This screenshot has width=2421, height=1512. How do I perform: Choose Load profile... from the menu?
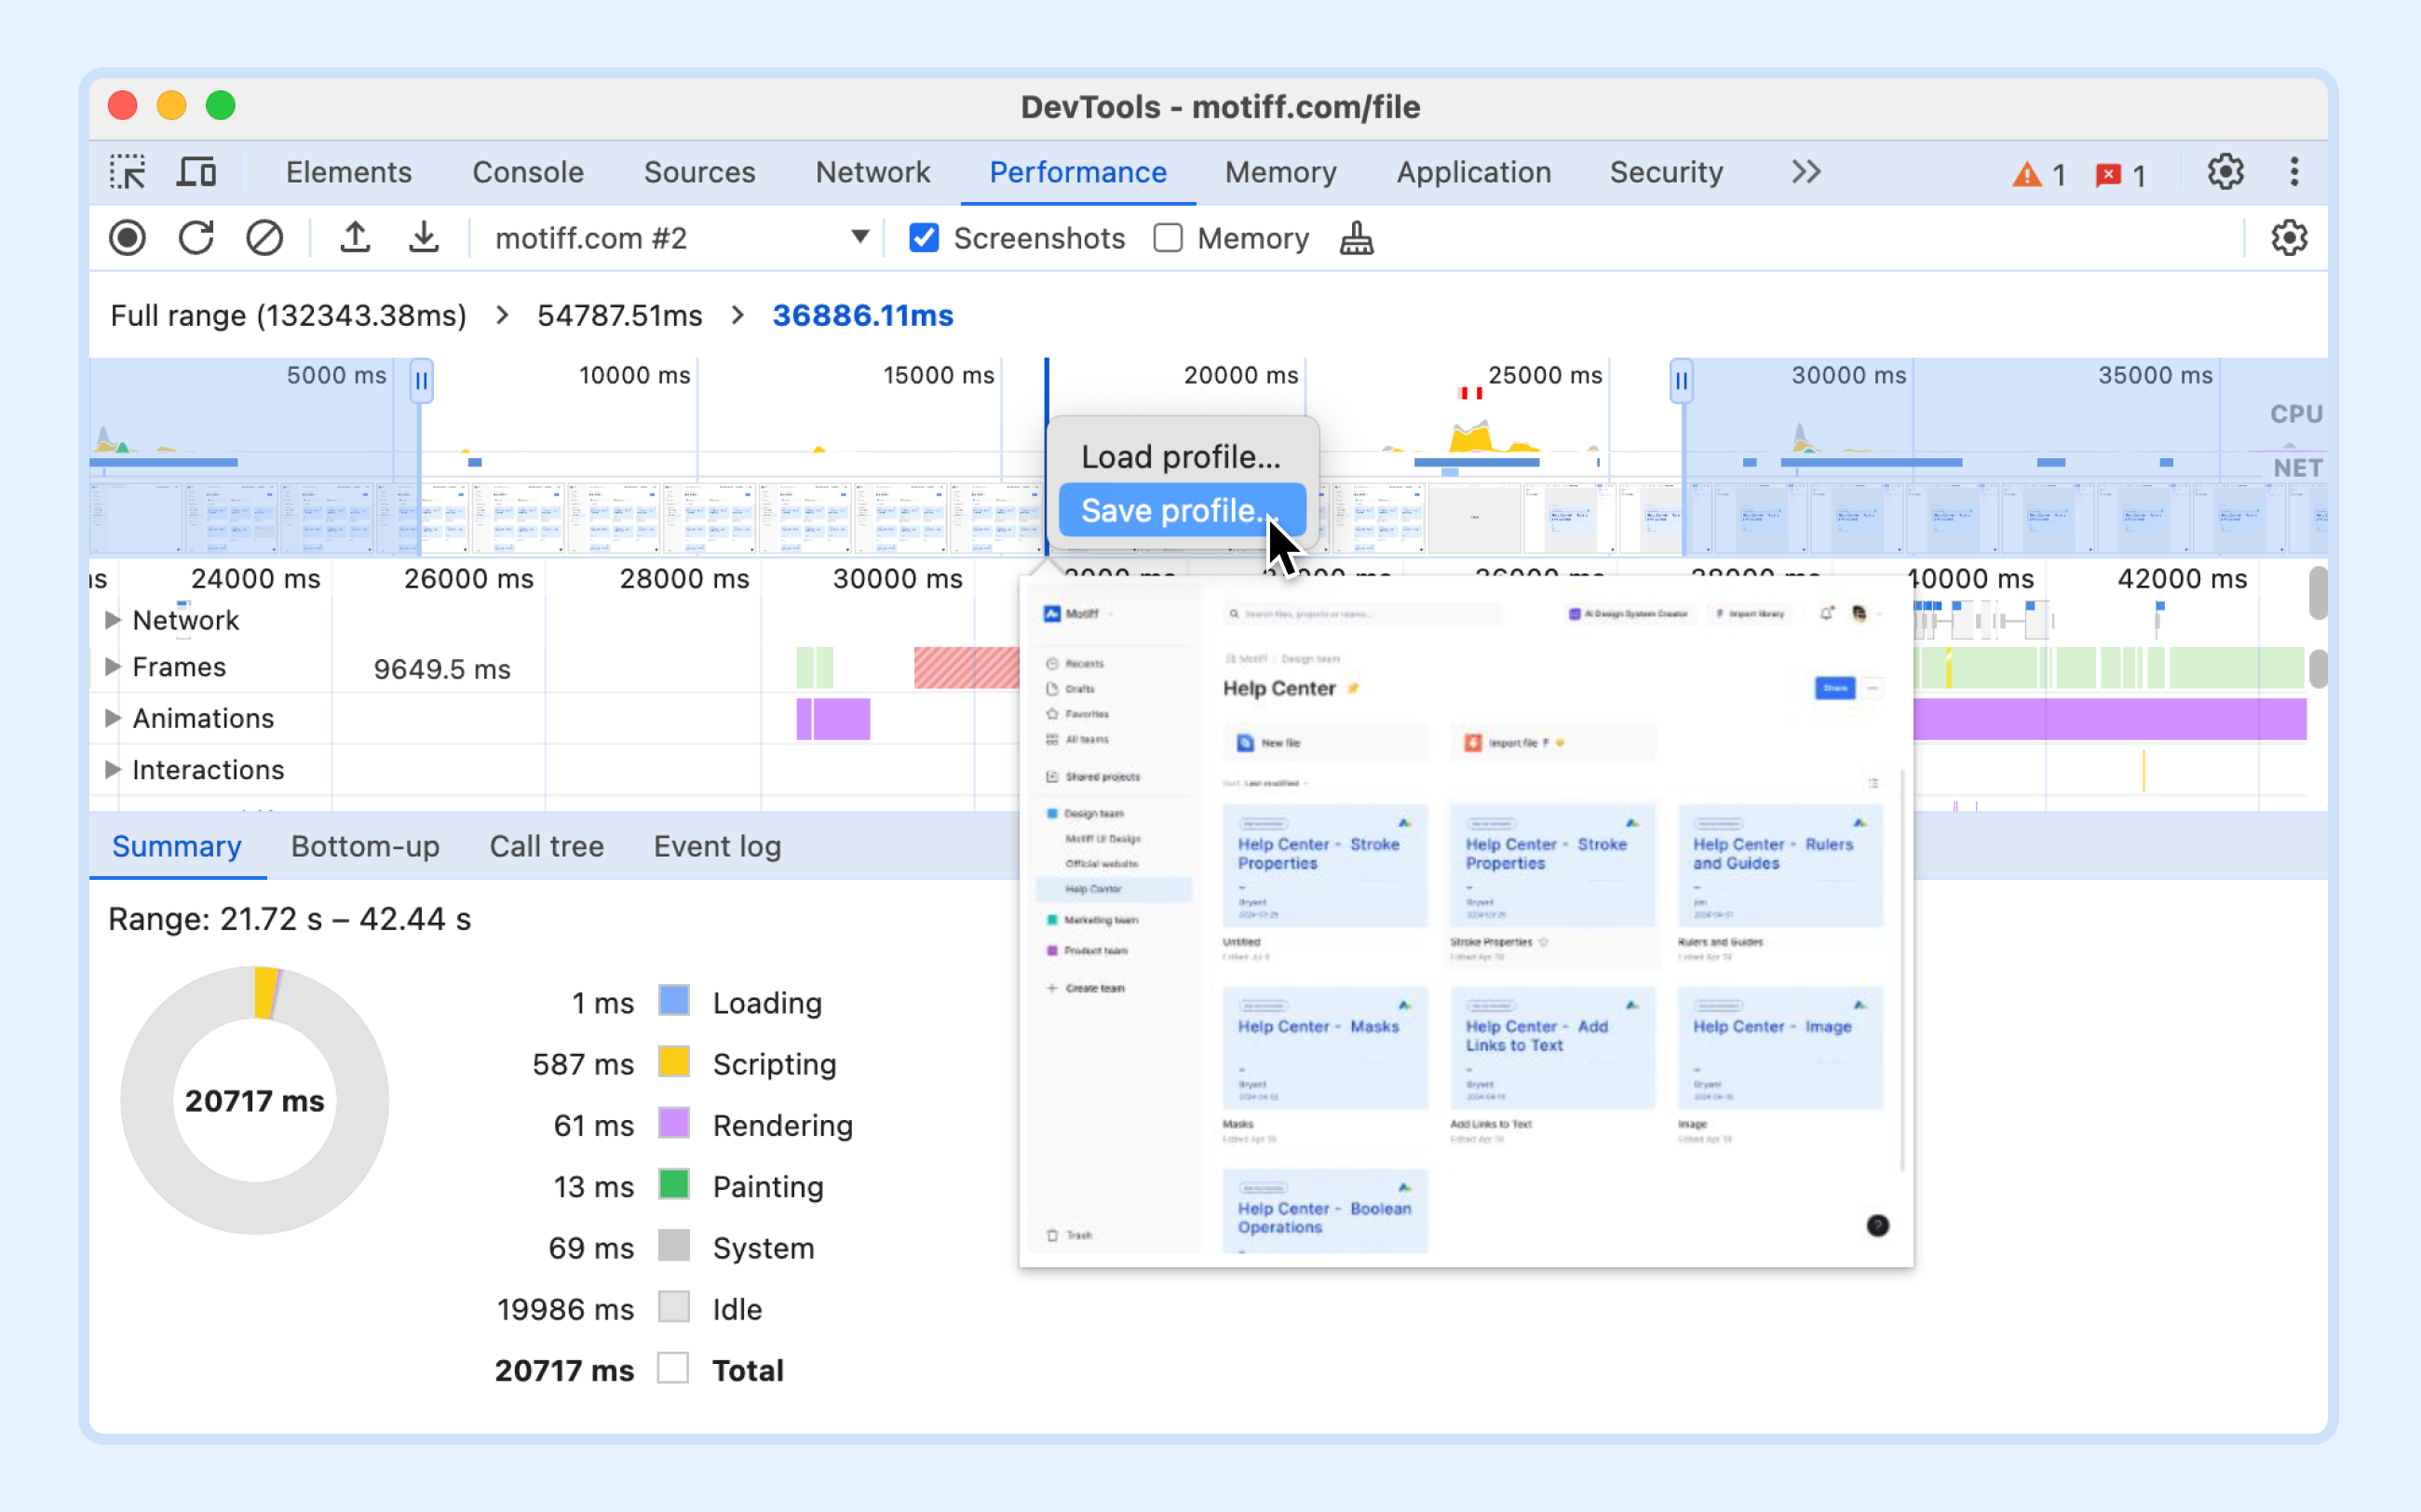click(1181, 457)
